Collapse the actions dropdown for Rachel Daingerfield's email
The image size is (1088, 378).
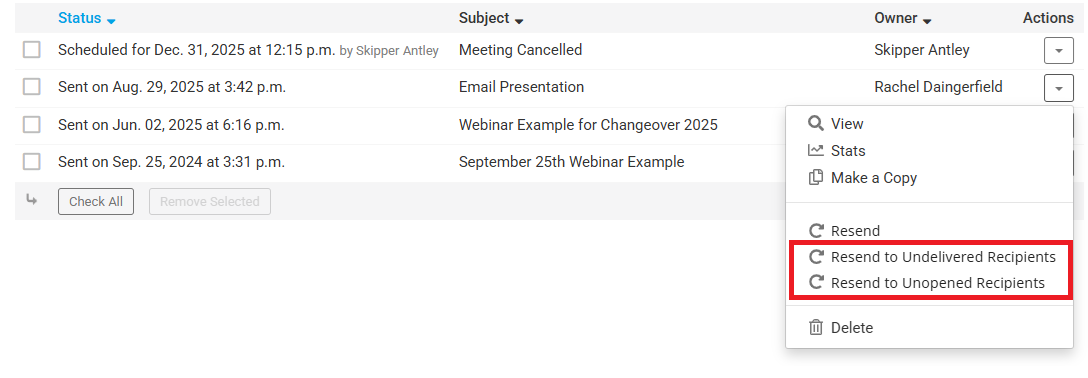(x=1058, y=88)
